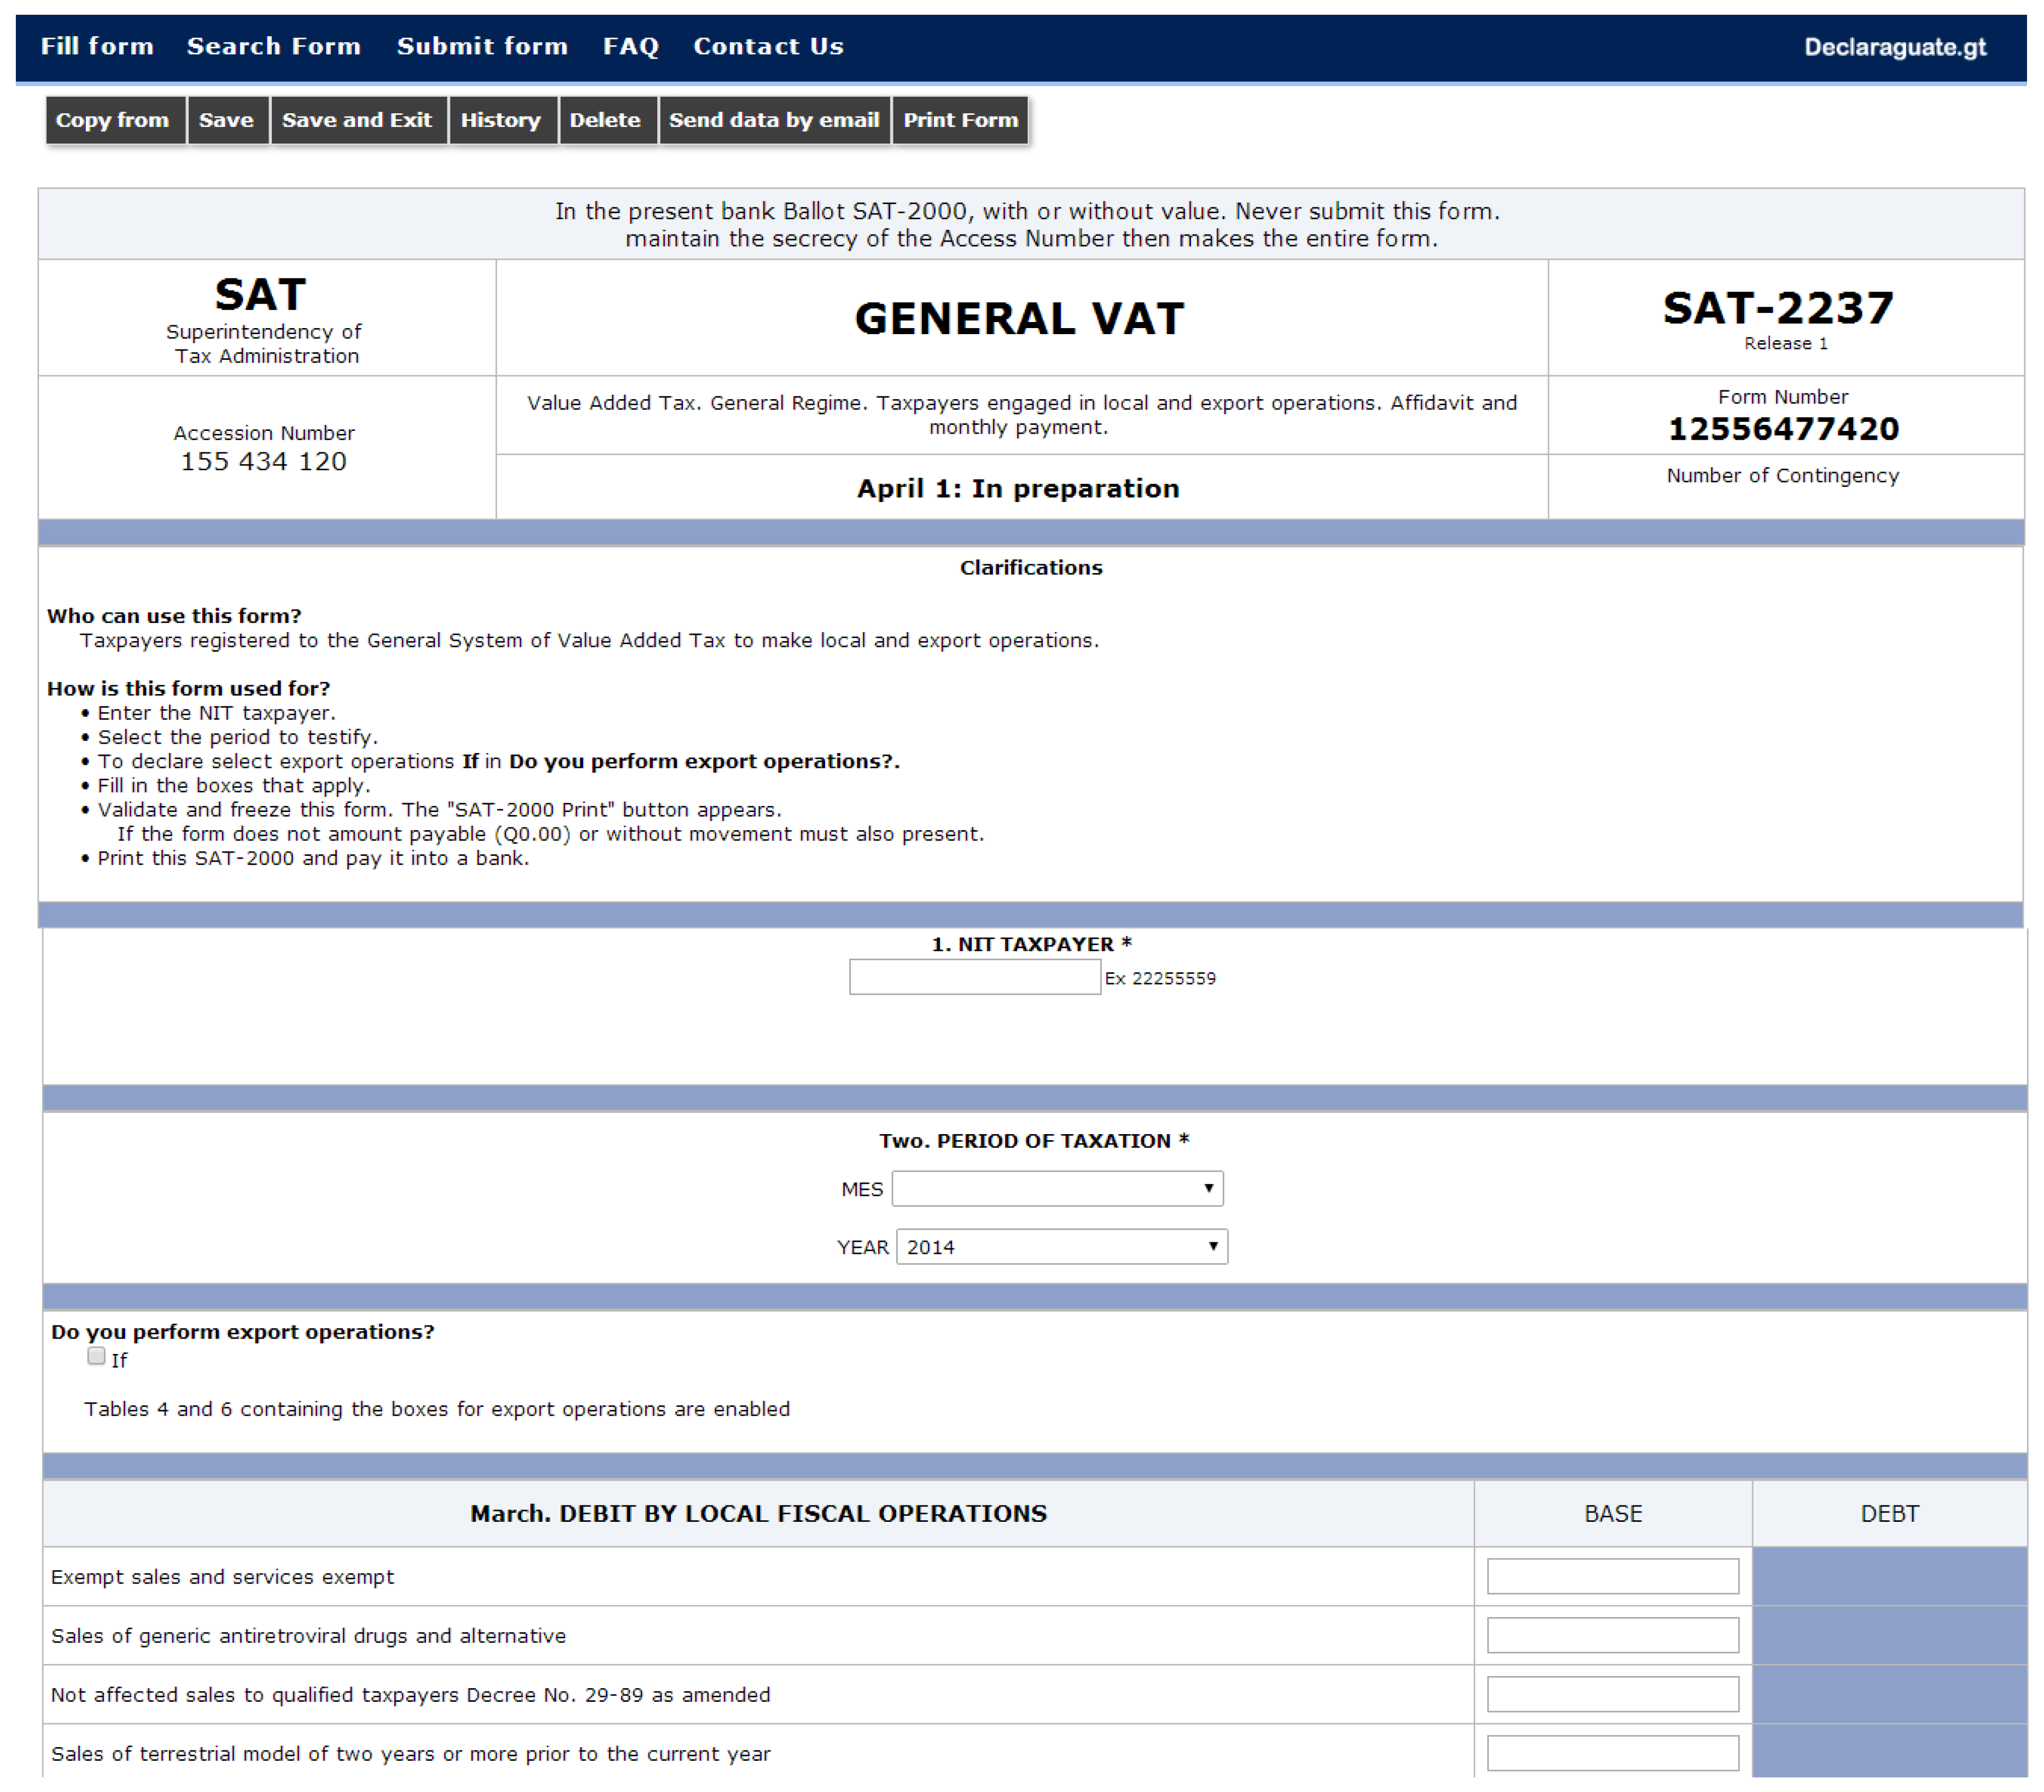Click the Copy from button
Screen dimensions: 2044x1792
click(x=113, y=120)
